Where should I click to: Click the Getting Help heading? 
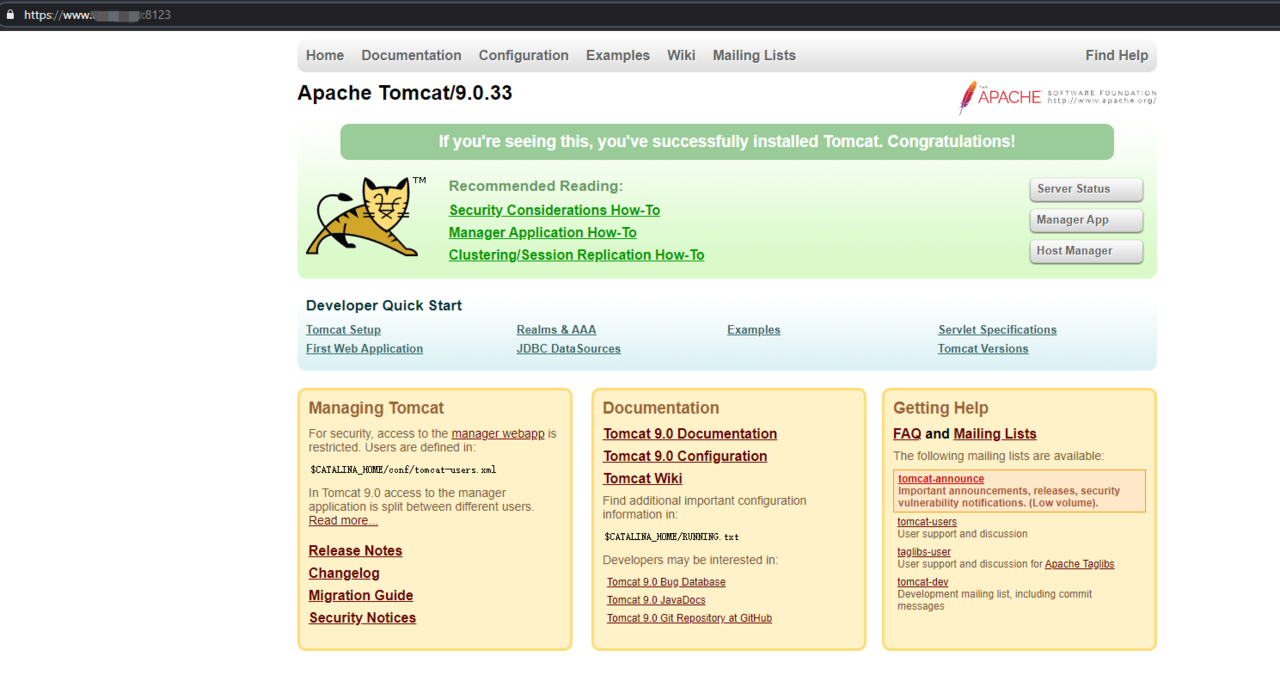click(x=940, y=408)
